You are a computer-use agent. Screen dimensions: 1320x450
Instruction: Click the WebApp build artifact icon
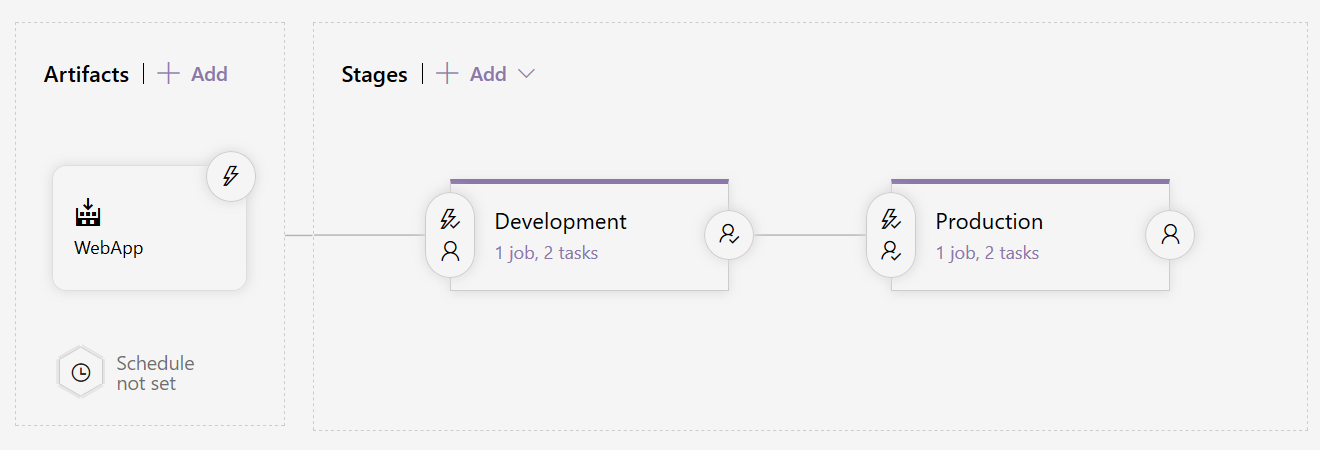click(x=89, y=213)
